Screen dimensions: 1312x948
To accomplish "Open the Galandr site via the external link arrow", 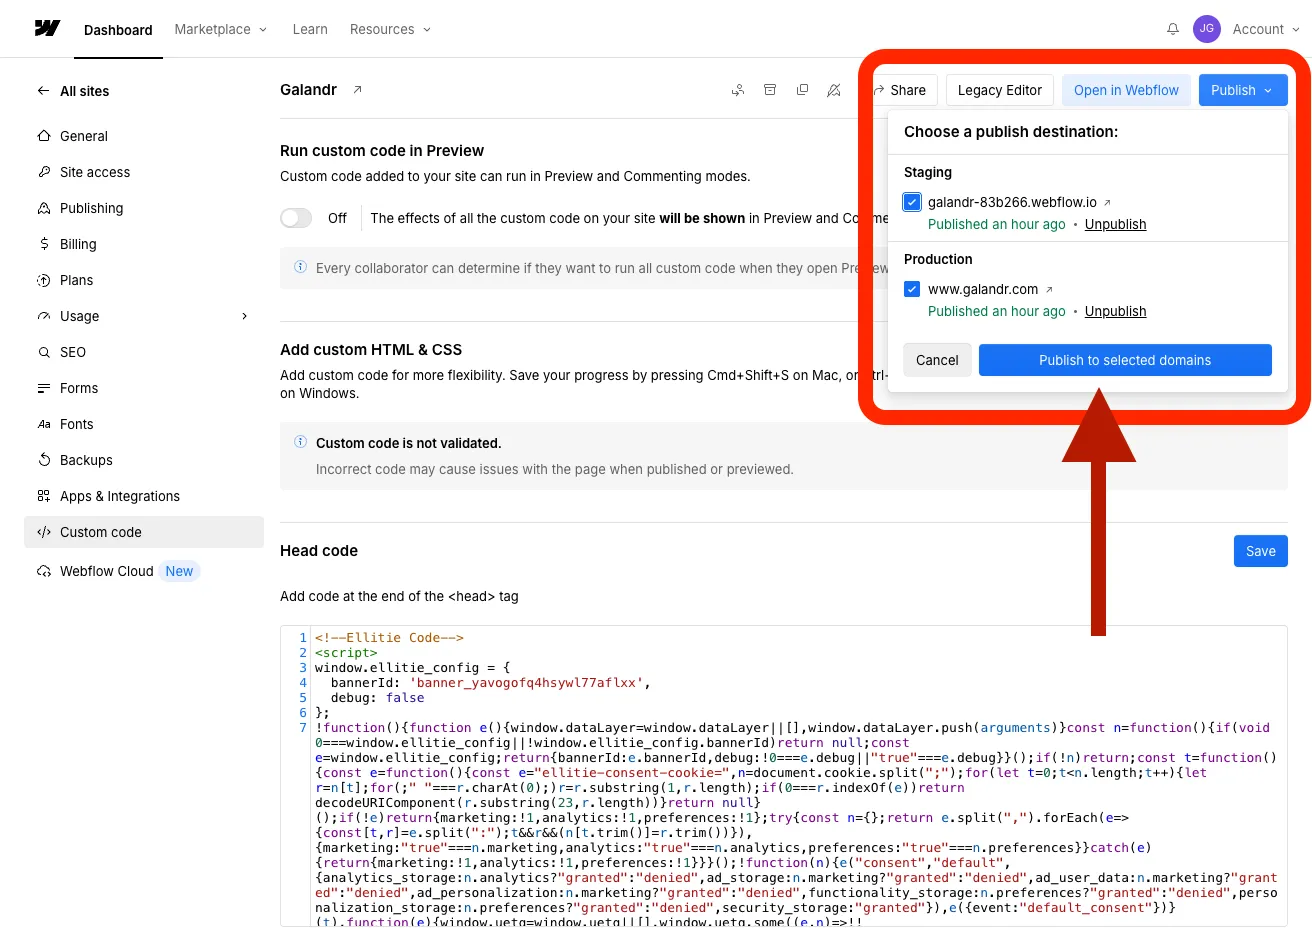I will click(355, 88).
